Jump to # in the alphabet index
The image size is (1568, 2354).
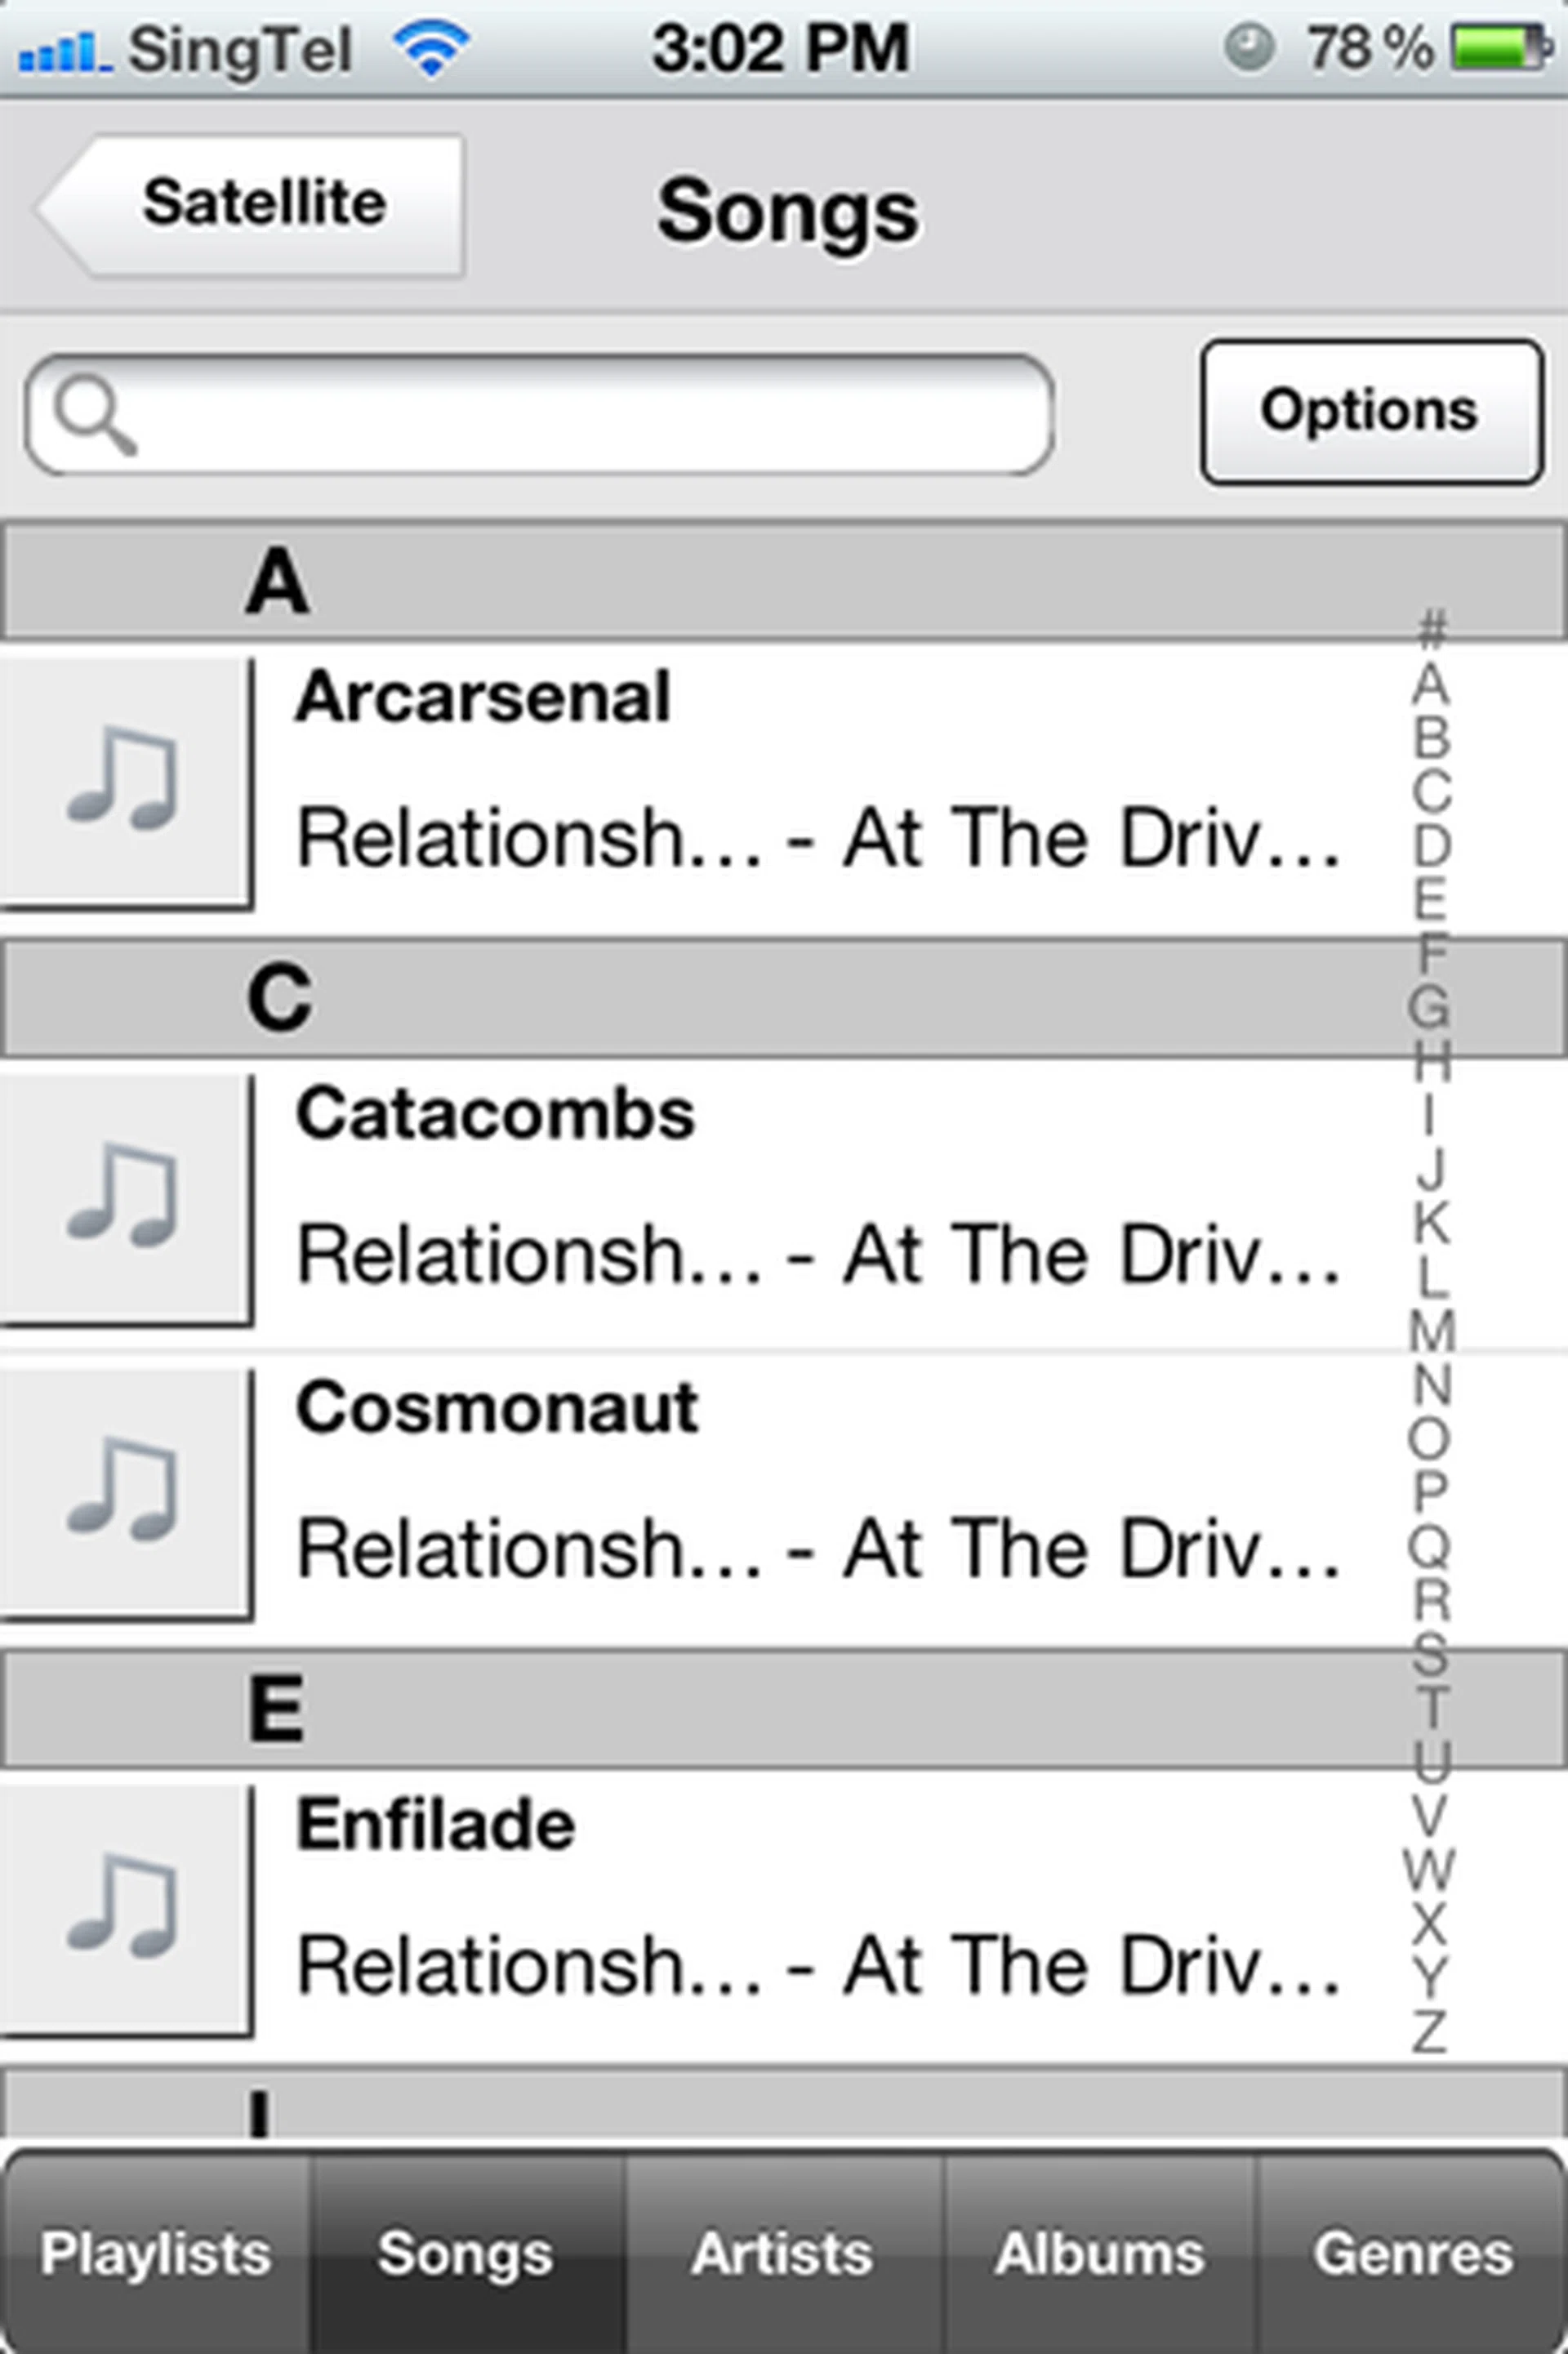pos(1431,628)
